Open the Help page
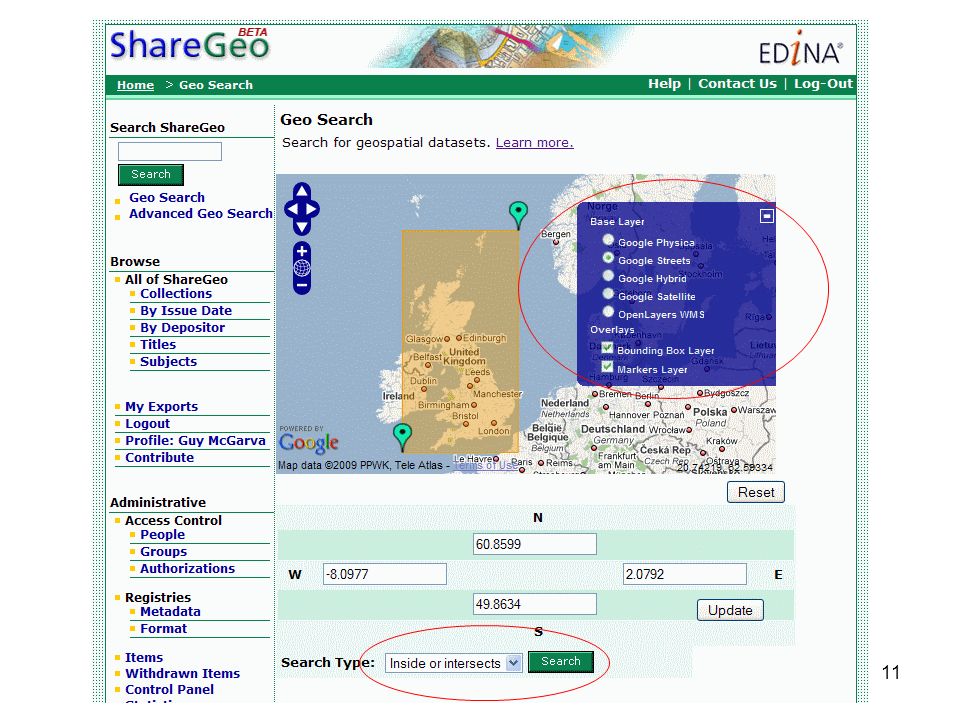 [664, 84]
